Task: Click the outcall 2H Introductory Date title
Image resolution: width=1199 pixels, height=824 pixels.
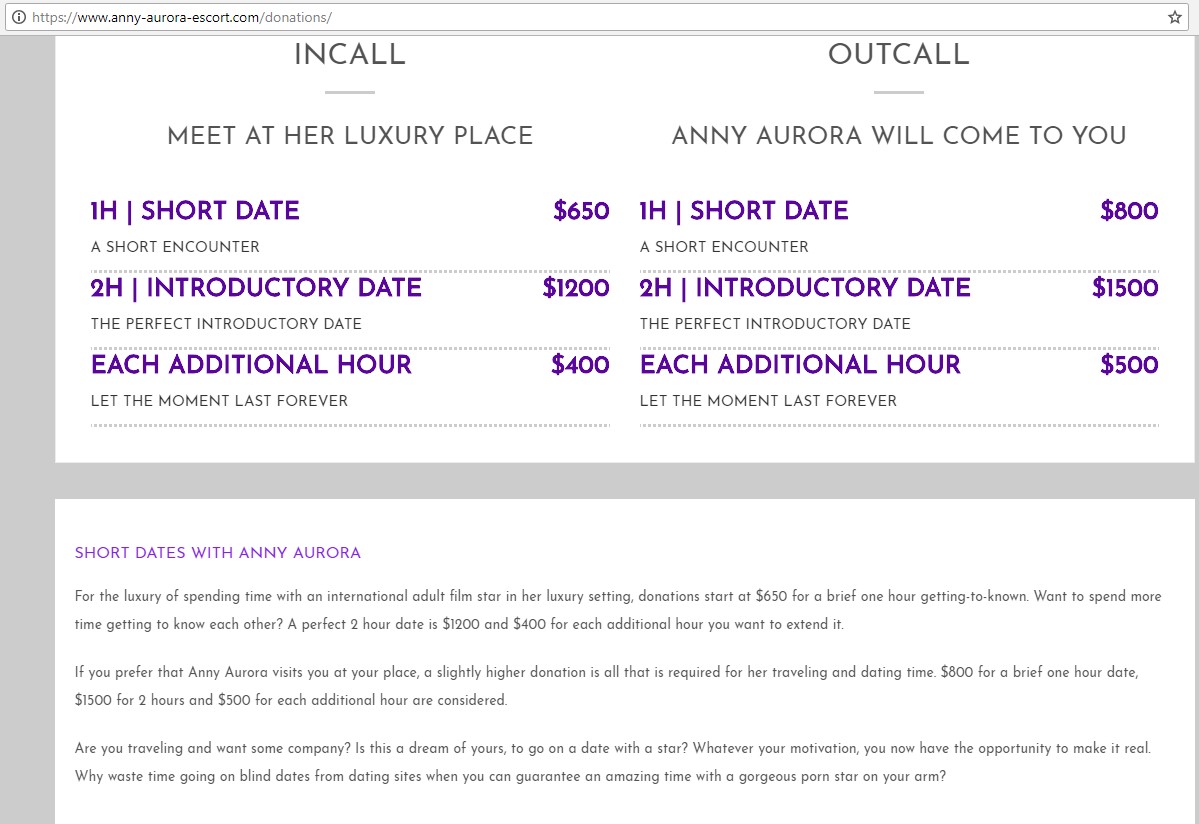Action: tap(805, 287)
